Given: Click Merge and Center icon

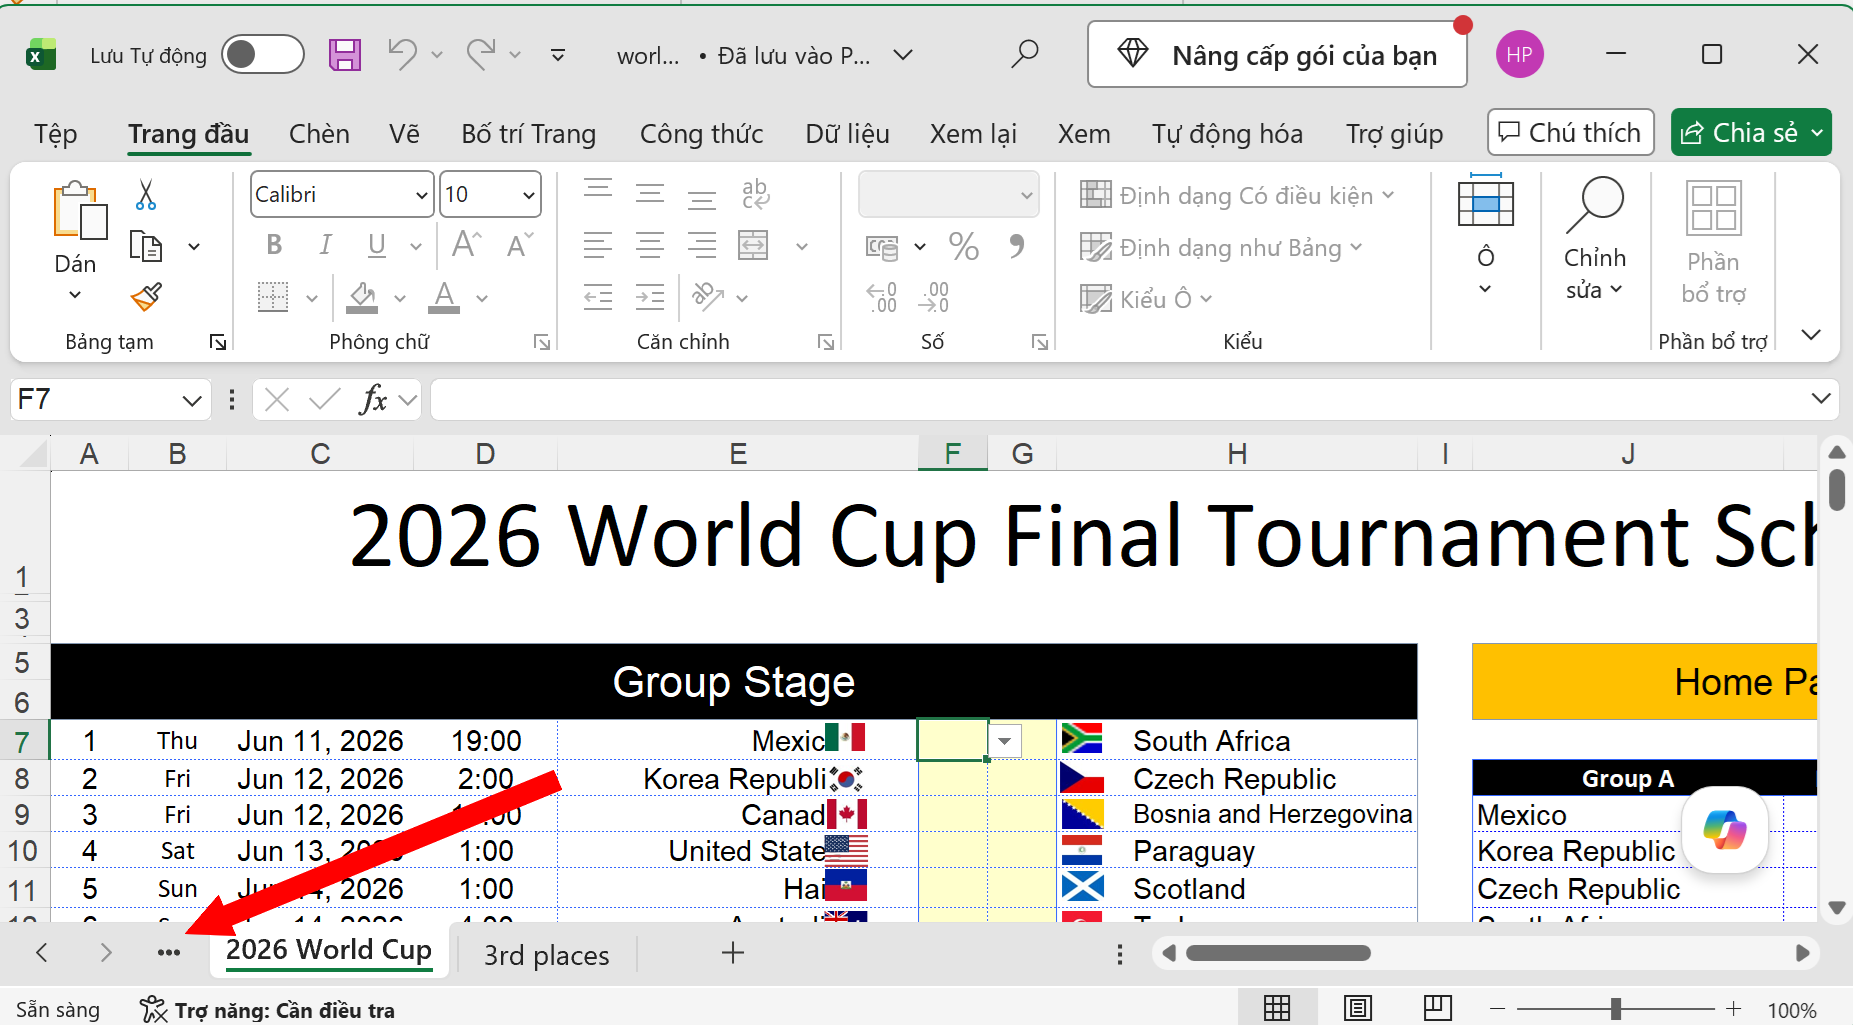Looking at the screenshot, I should point(753,245).
